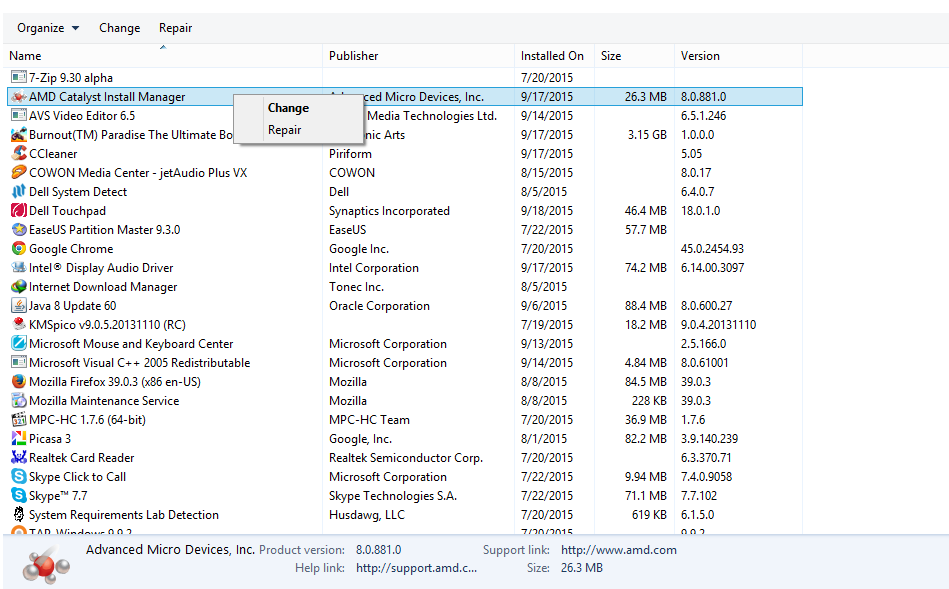The width and height of the screenshot is (949, 589).
Task: Click the Microsoft Mouse and Keyboard Center icon
Action: 19,343
